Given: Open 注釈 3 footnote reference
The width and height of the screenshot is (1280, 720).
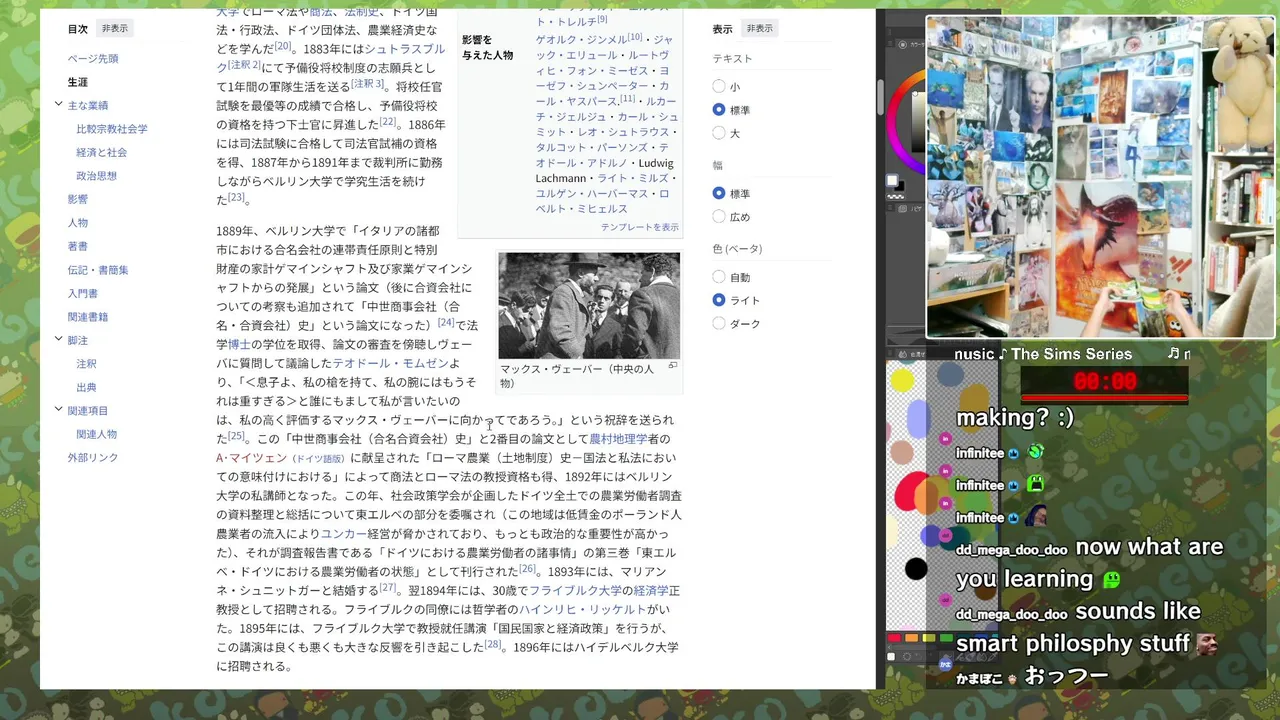Looking at the screenshot, I should [367, 83].
